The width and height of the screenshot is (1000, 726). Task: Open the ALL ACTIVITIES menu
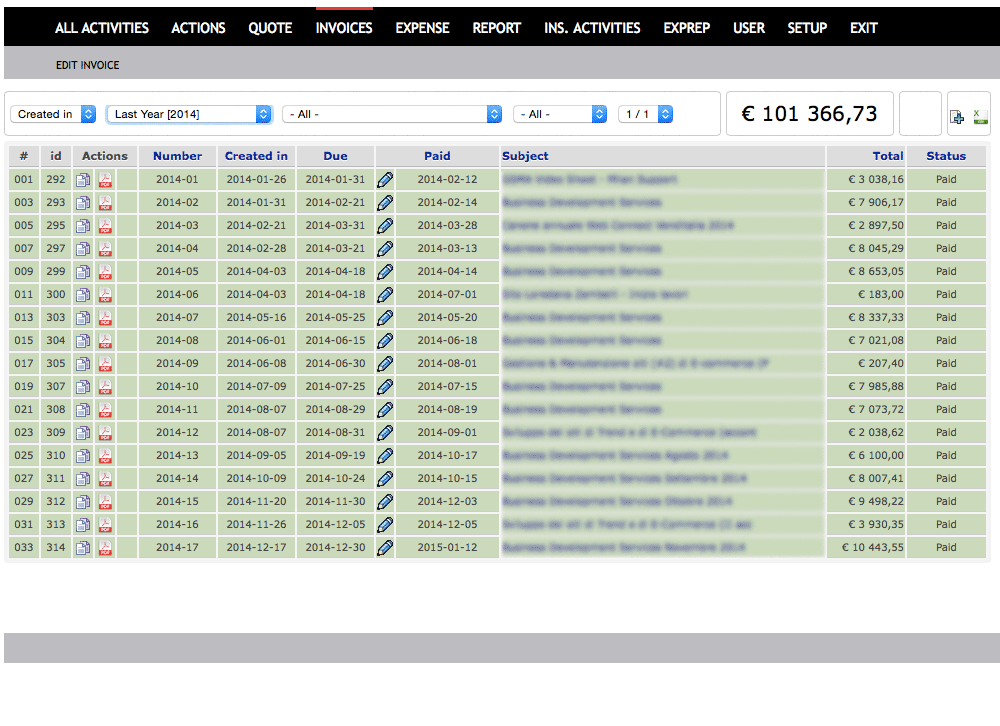(101, 28)
